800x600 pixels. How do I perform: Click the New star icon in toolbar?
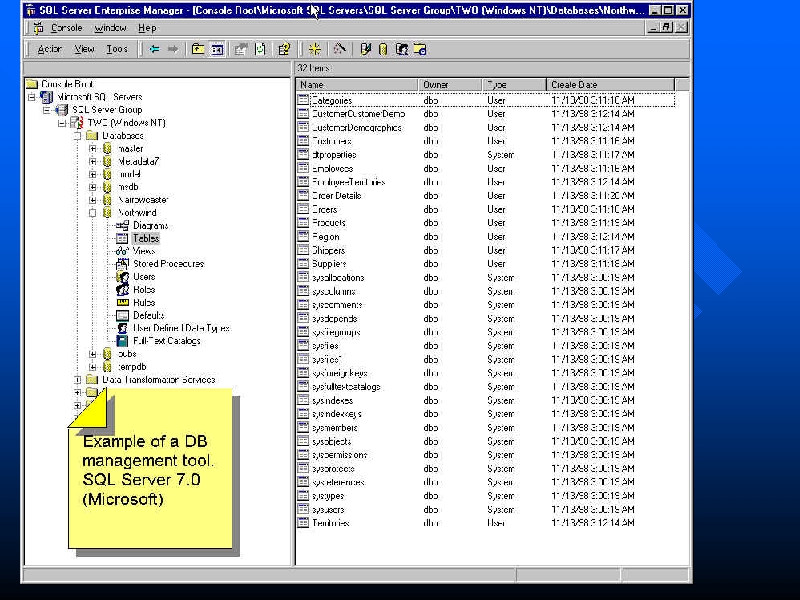[314, 49]
